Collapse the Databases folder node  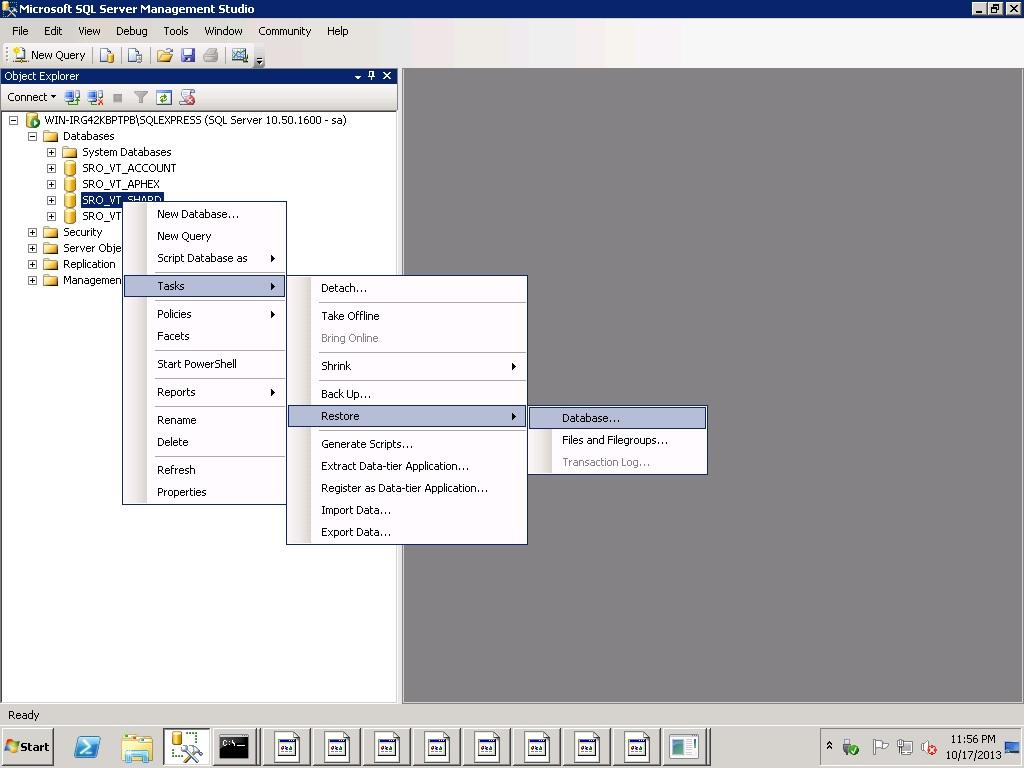32,136
